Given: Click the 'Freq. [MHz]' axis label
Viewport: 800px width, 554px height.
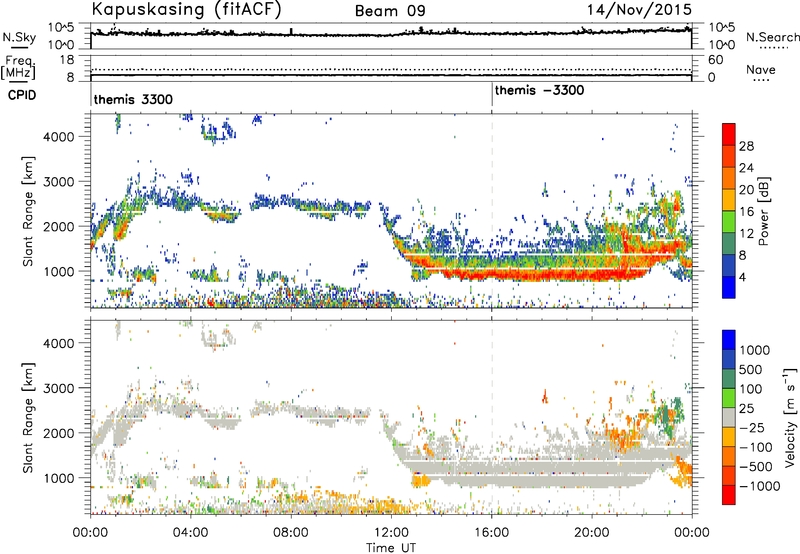Looking at the screenshot, I should click(18, 67).
